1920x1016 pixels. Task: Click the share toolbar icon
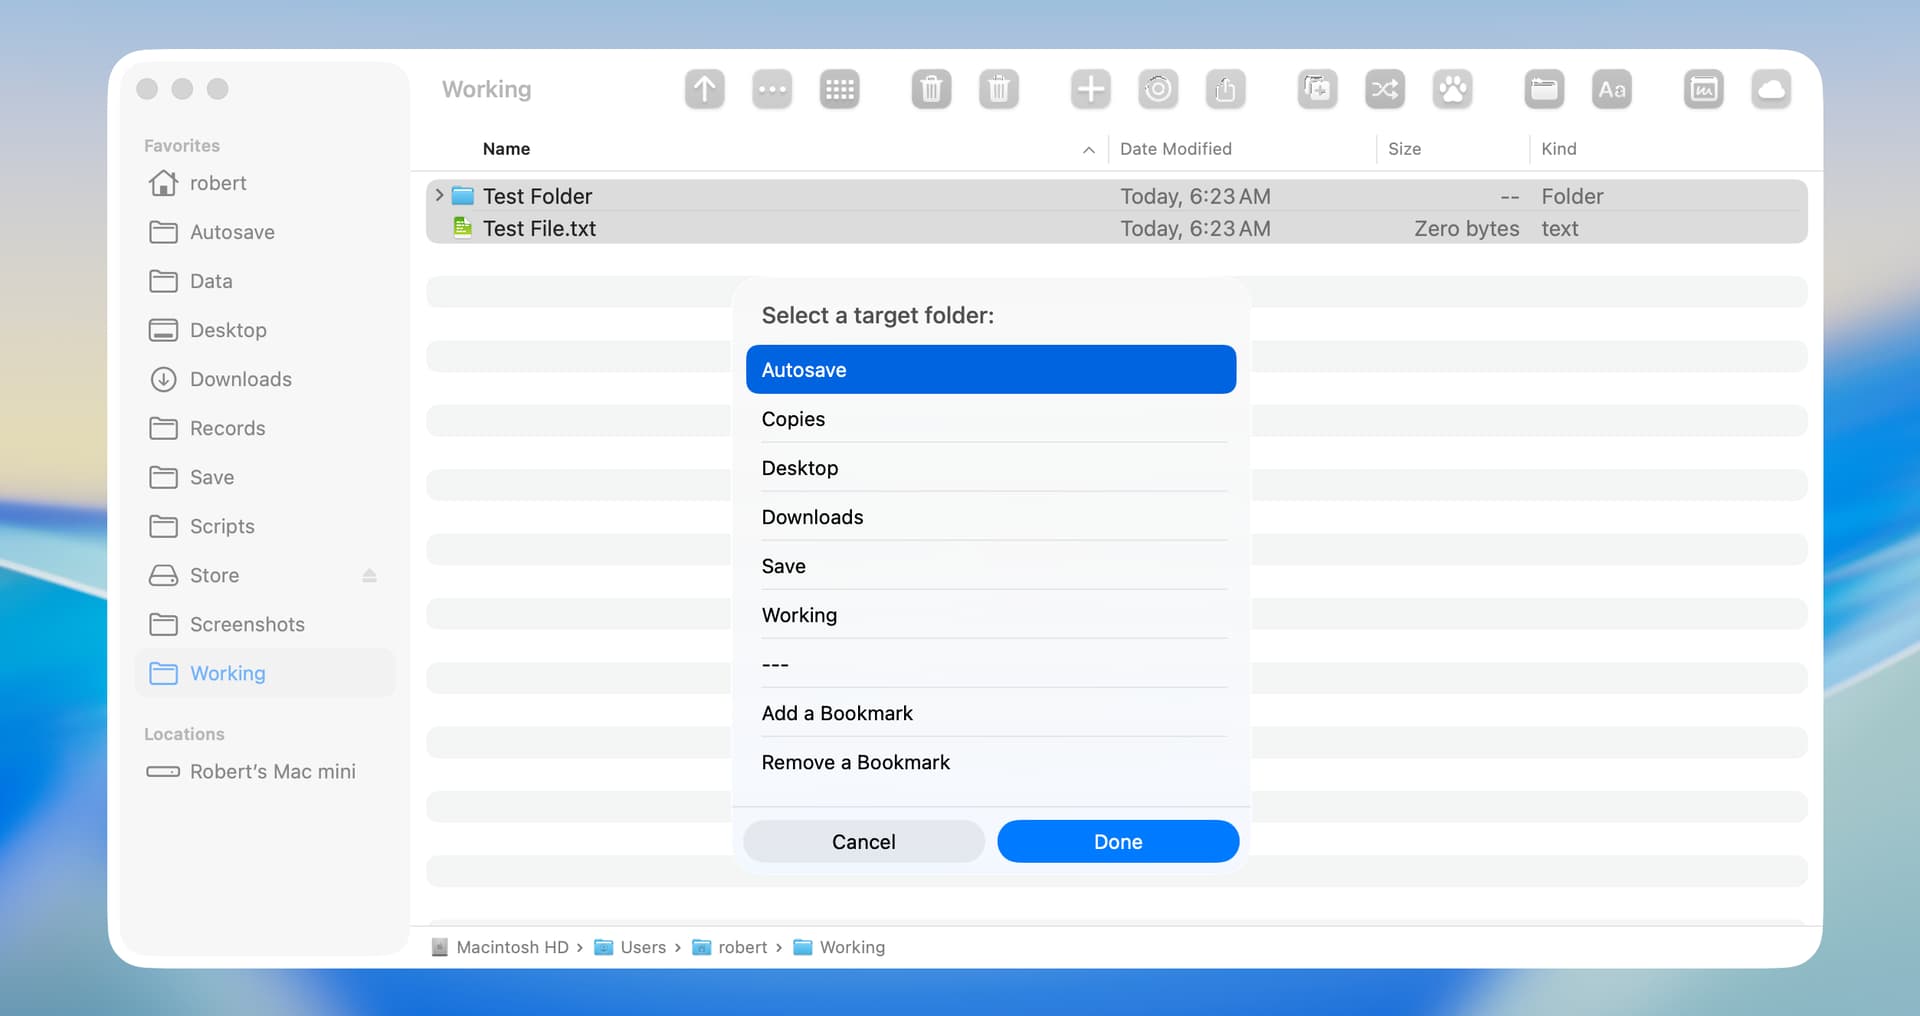(1225, 90)
